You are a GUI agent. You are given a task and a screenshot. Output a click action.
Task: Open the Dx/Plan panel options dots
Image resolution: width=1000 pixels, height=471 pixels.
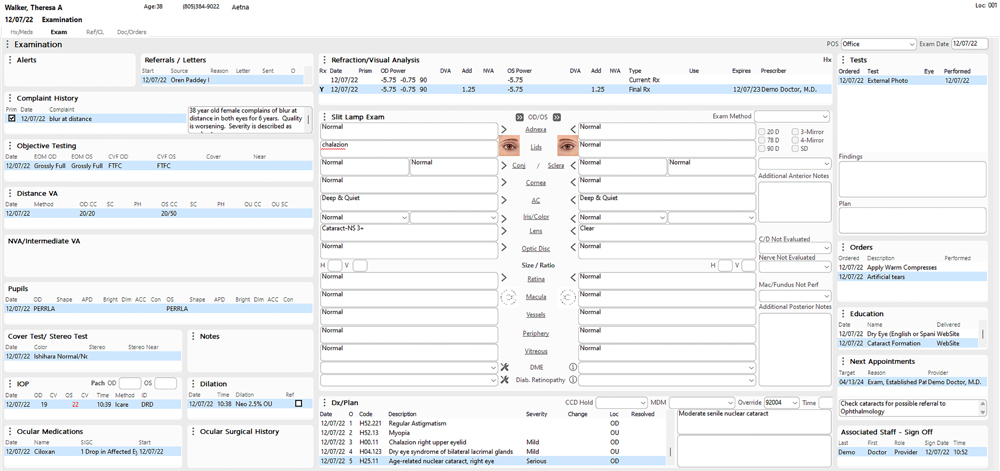tap(324, 403)
